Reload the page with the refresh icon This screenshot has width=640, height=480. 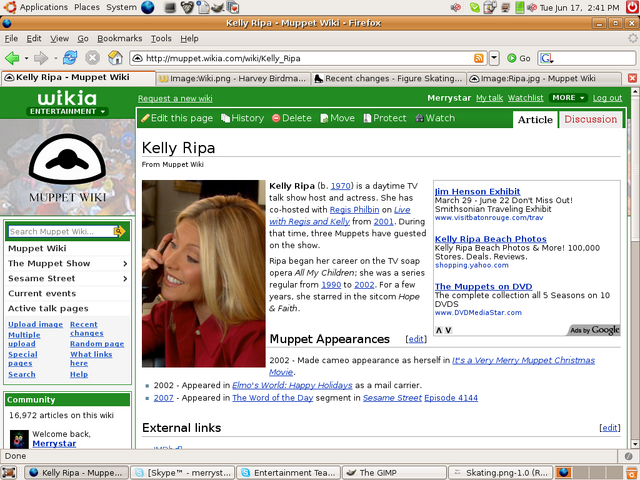(x=70, y=58)
